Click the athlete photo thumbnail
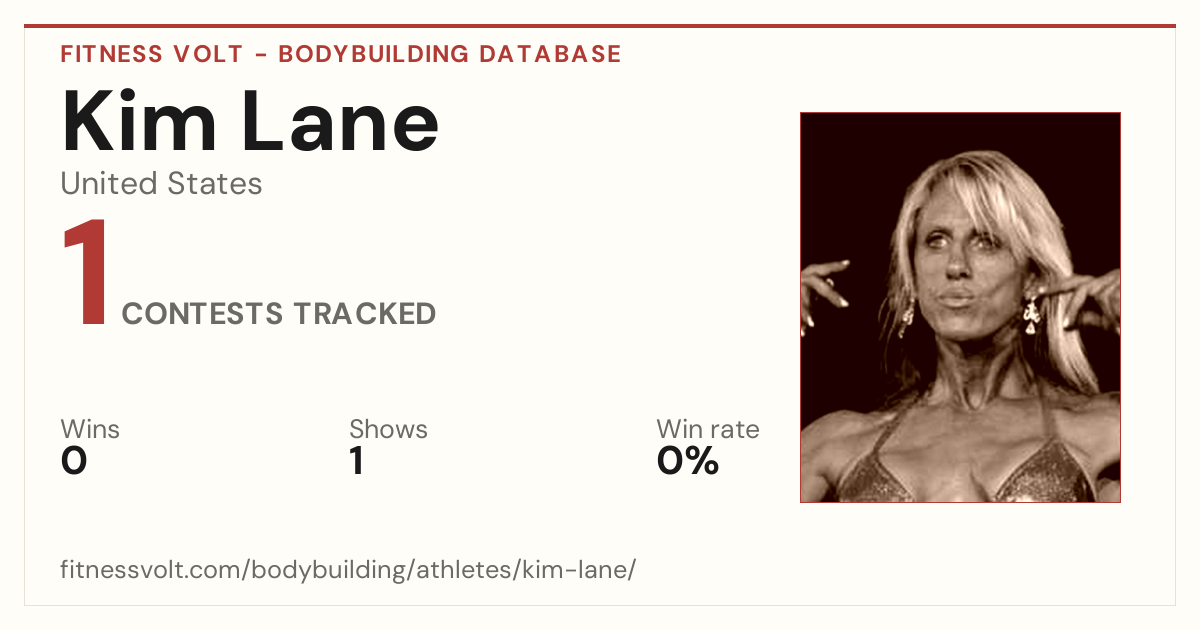 coord(960,307)
